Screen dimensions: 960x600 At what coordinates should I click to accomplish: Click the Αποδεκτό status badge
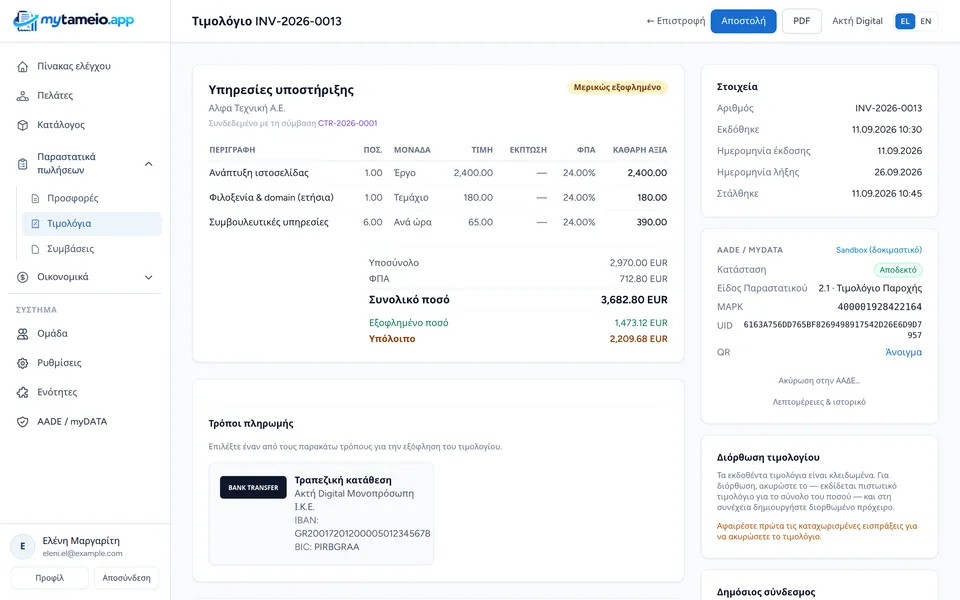(x=898, y=270)
